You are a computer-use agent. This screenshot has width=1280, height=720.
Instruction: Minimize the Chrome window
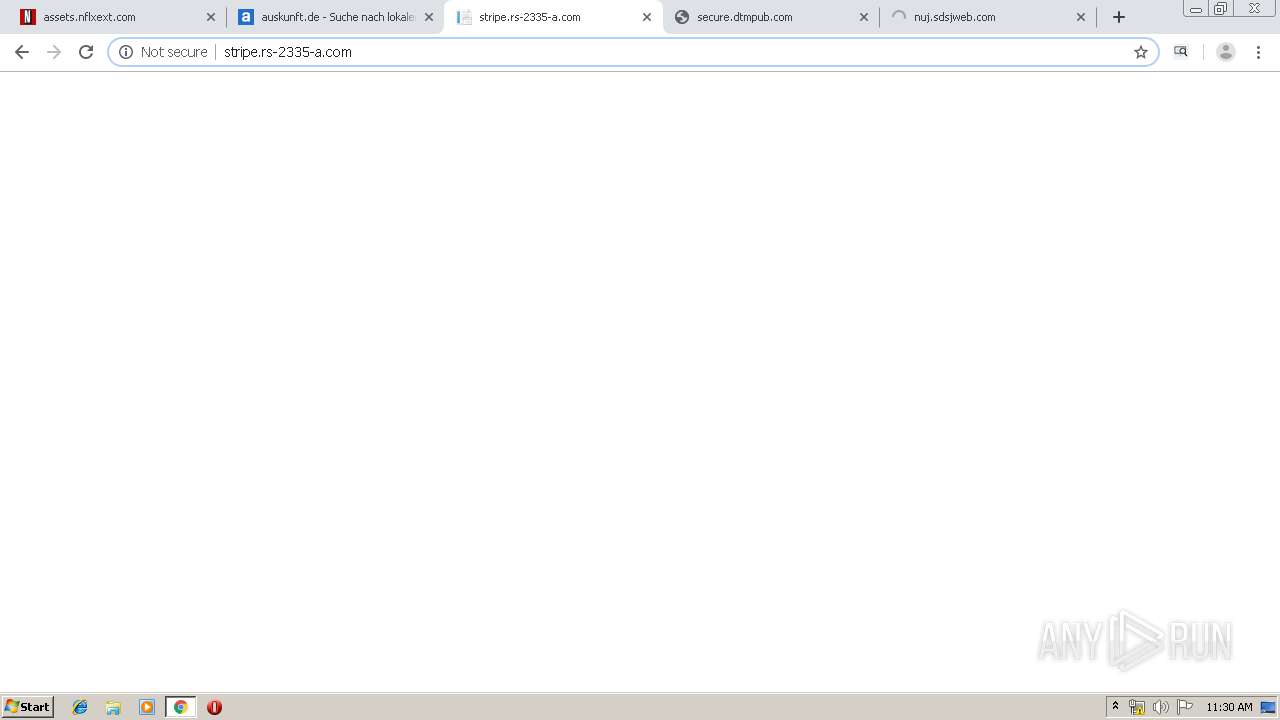(1196, 9)
